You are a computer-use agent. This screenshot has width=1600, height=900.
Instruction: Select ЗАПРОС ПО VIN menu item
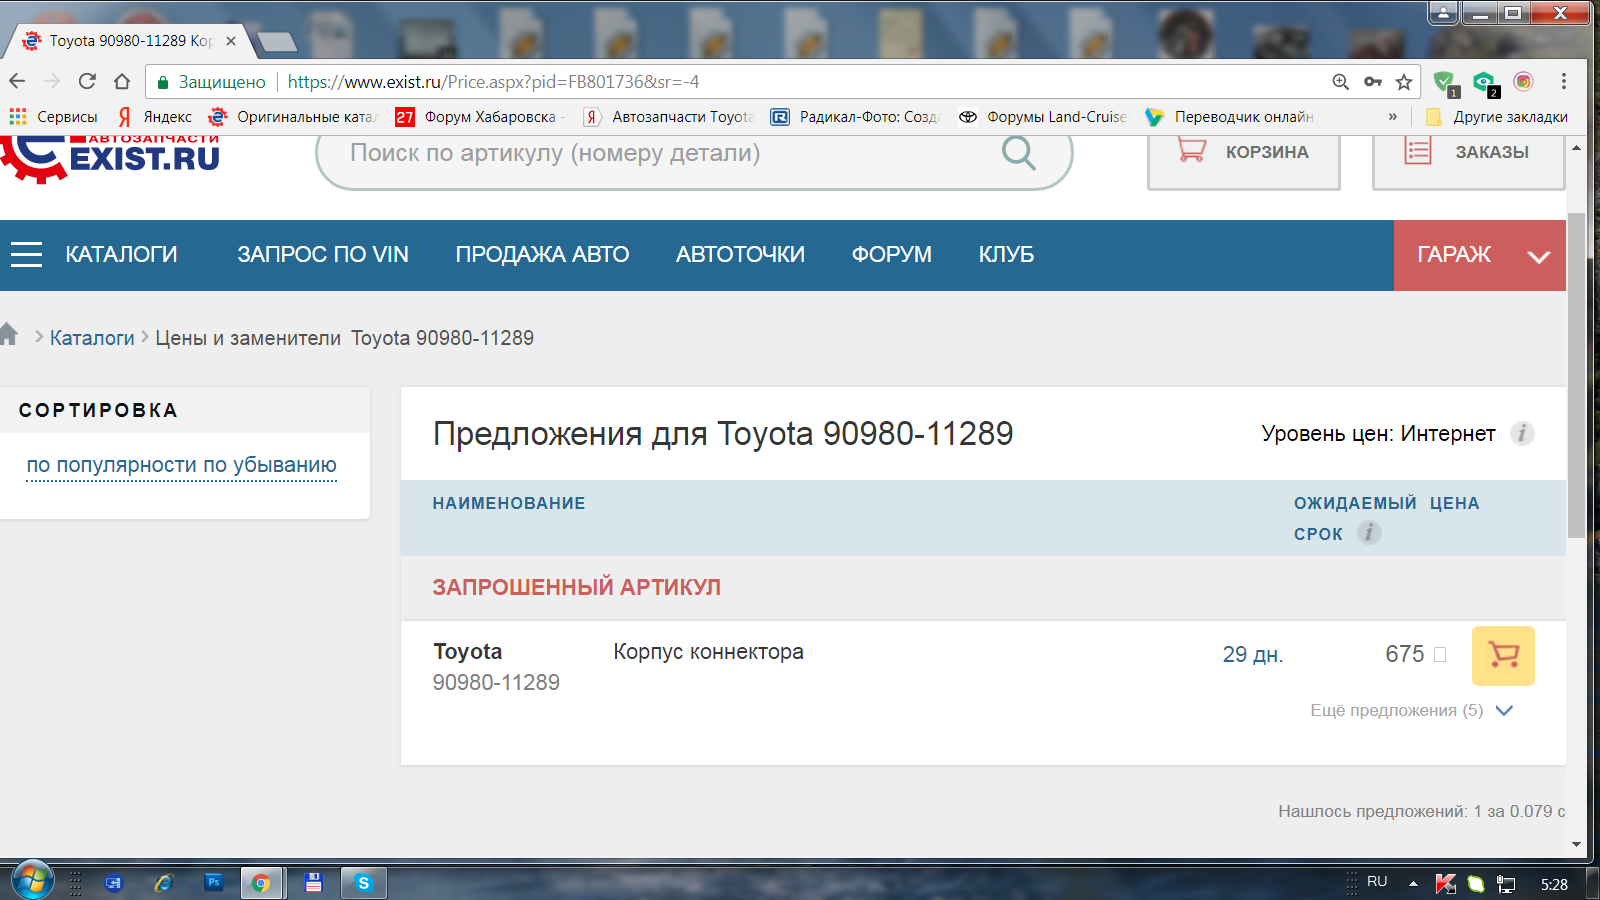323,255
